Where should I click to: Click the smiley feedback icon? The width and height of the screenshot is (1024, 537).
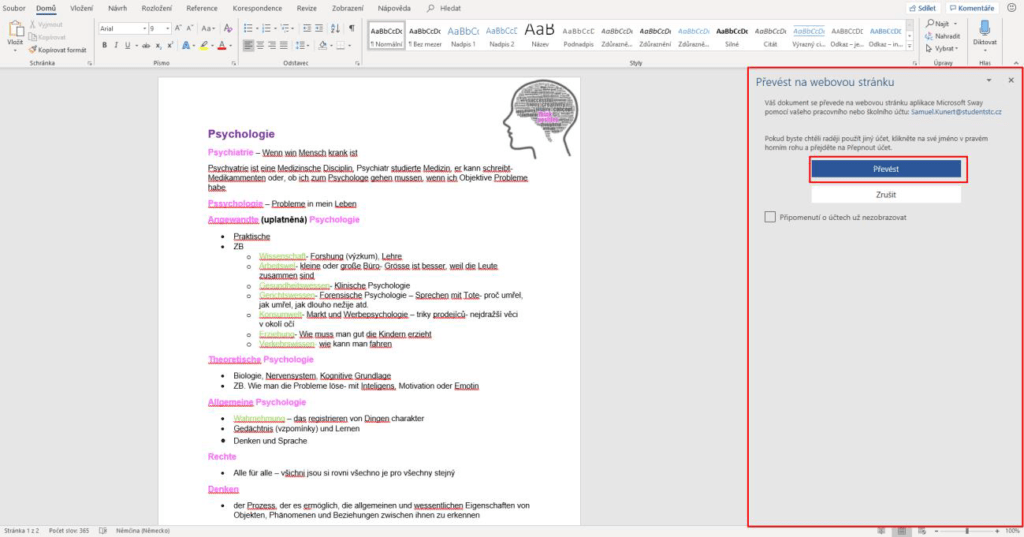tap(1012, 8)
